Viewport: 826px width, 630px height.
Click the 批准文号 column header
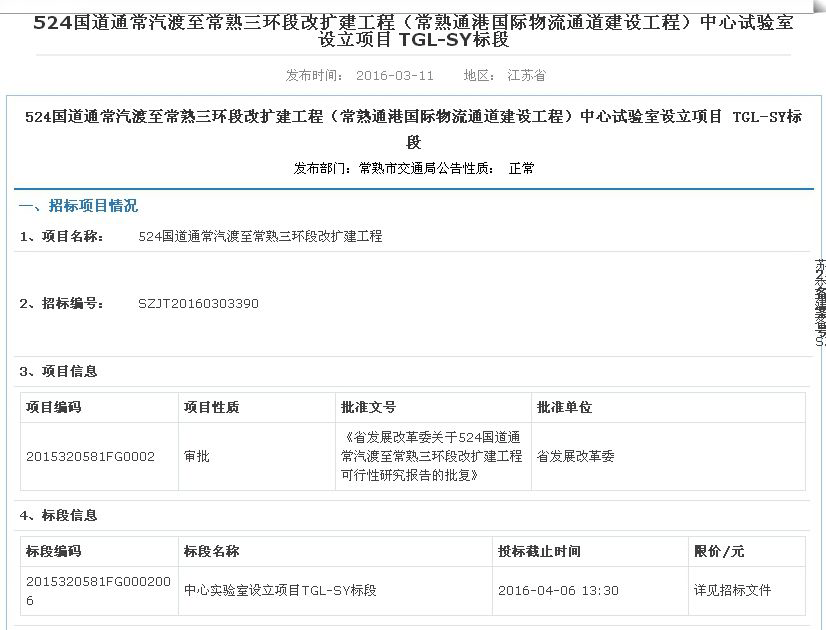point(368,407)
